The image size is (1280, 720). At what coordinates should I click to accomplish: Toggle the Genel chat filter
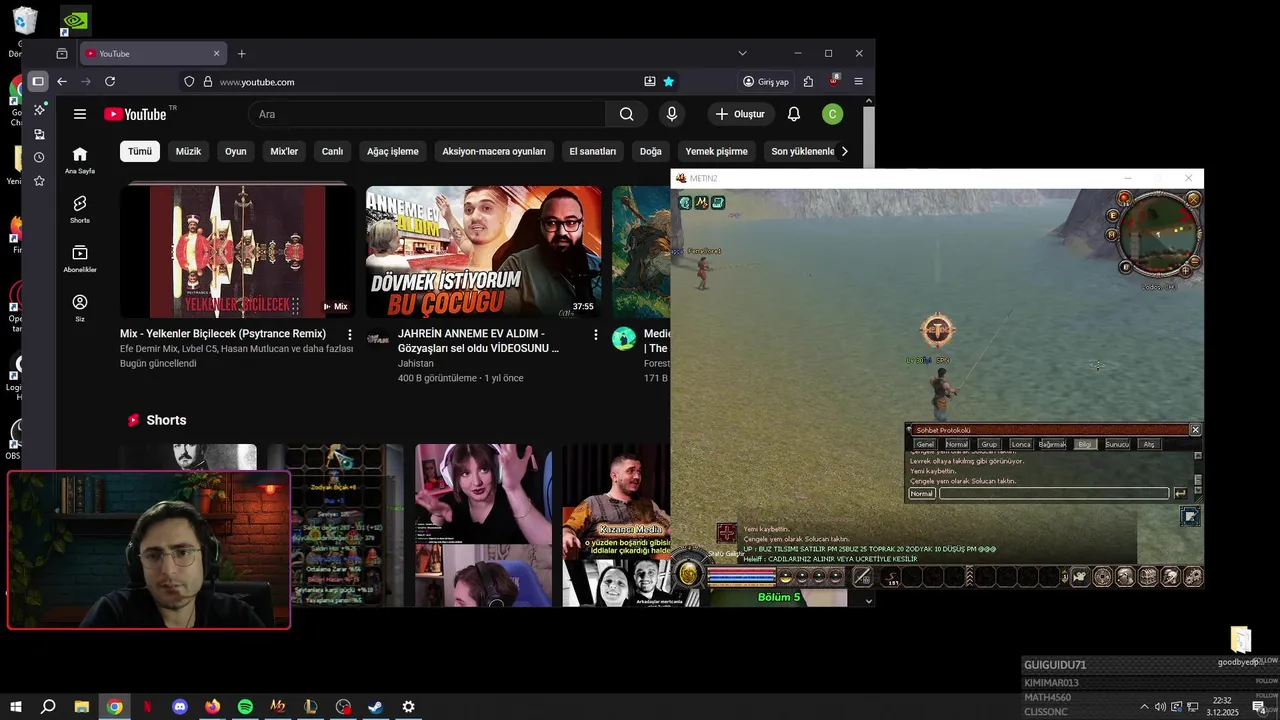pyautogui.click(x=925, y=444)
